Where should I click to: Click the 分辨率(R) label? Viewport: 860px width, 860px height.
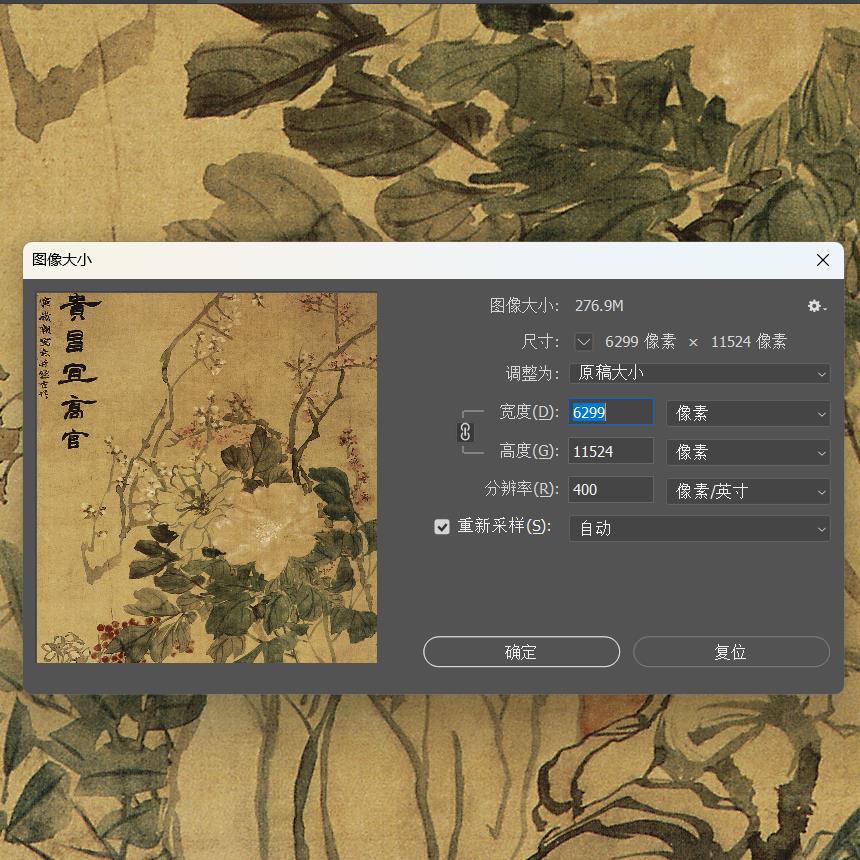[x=522, y=489]
